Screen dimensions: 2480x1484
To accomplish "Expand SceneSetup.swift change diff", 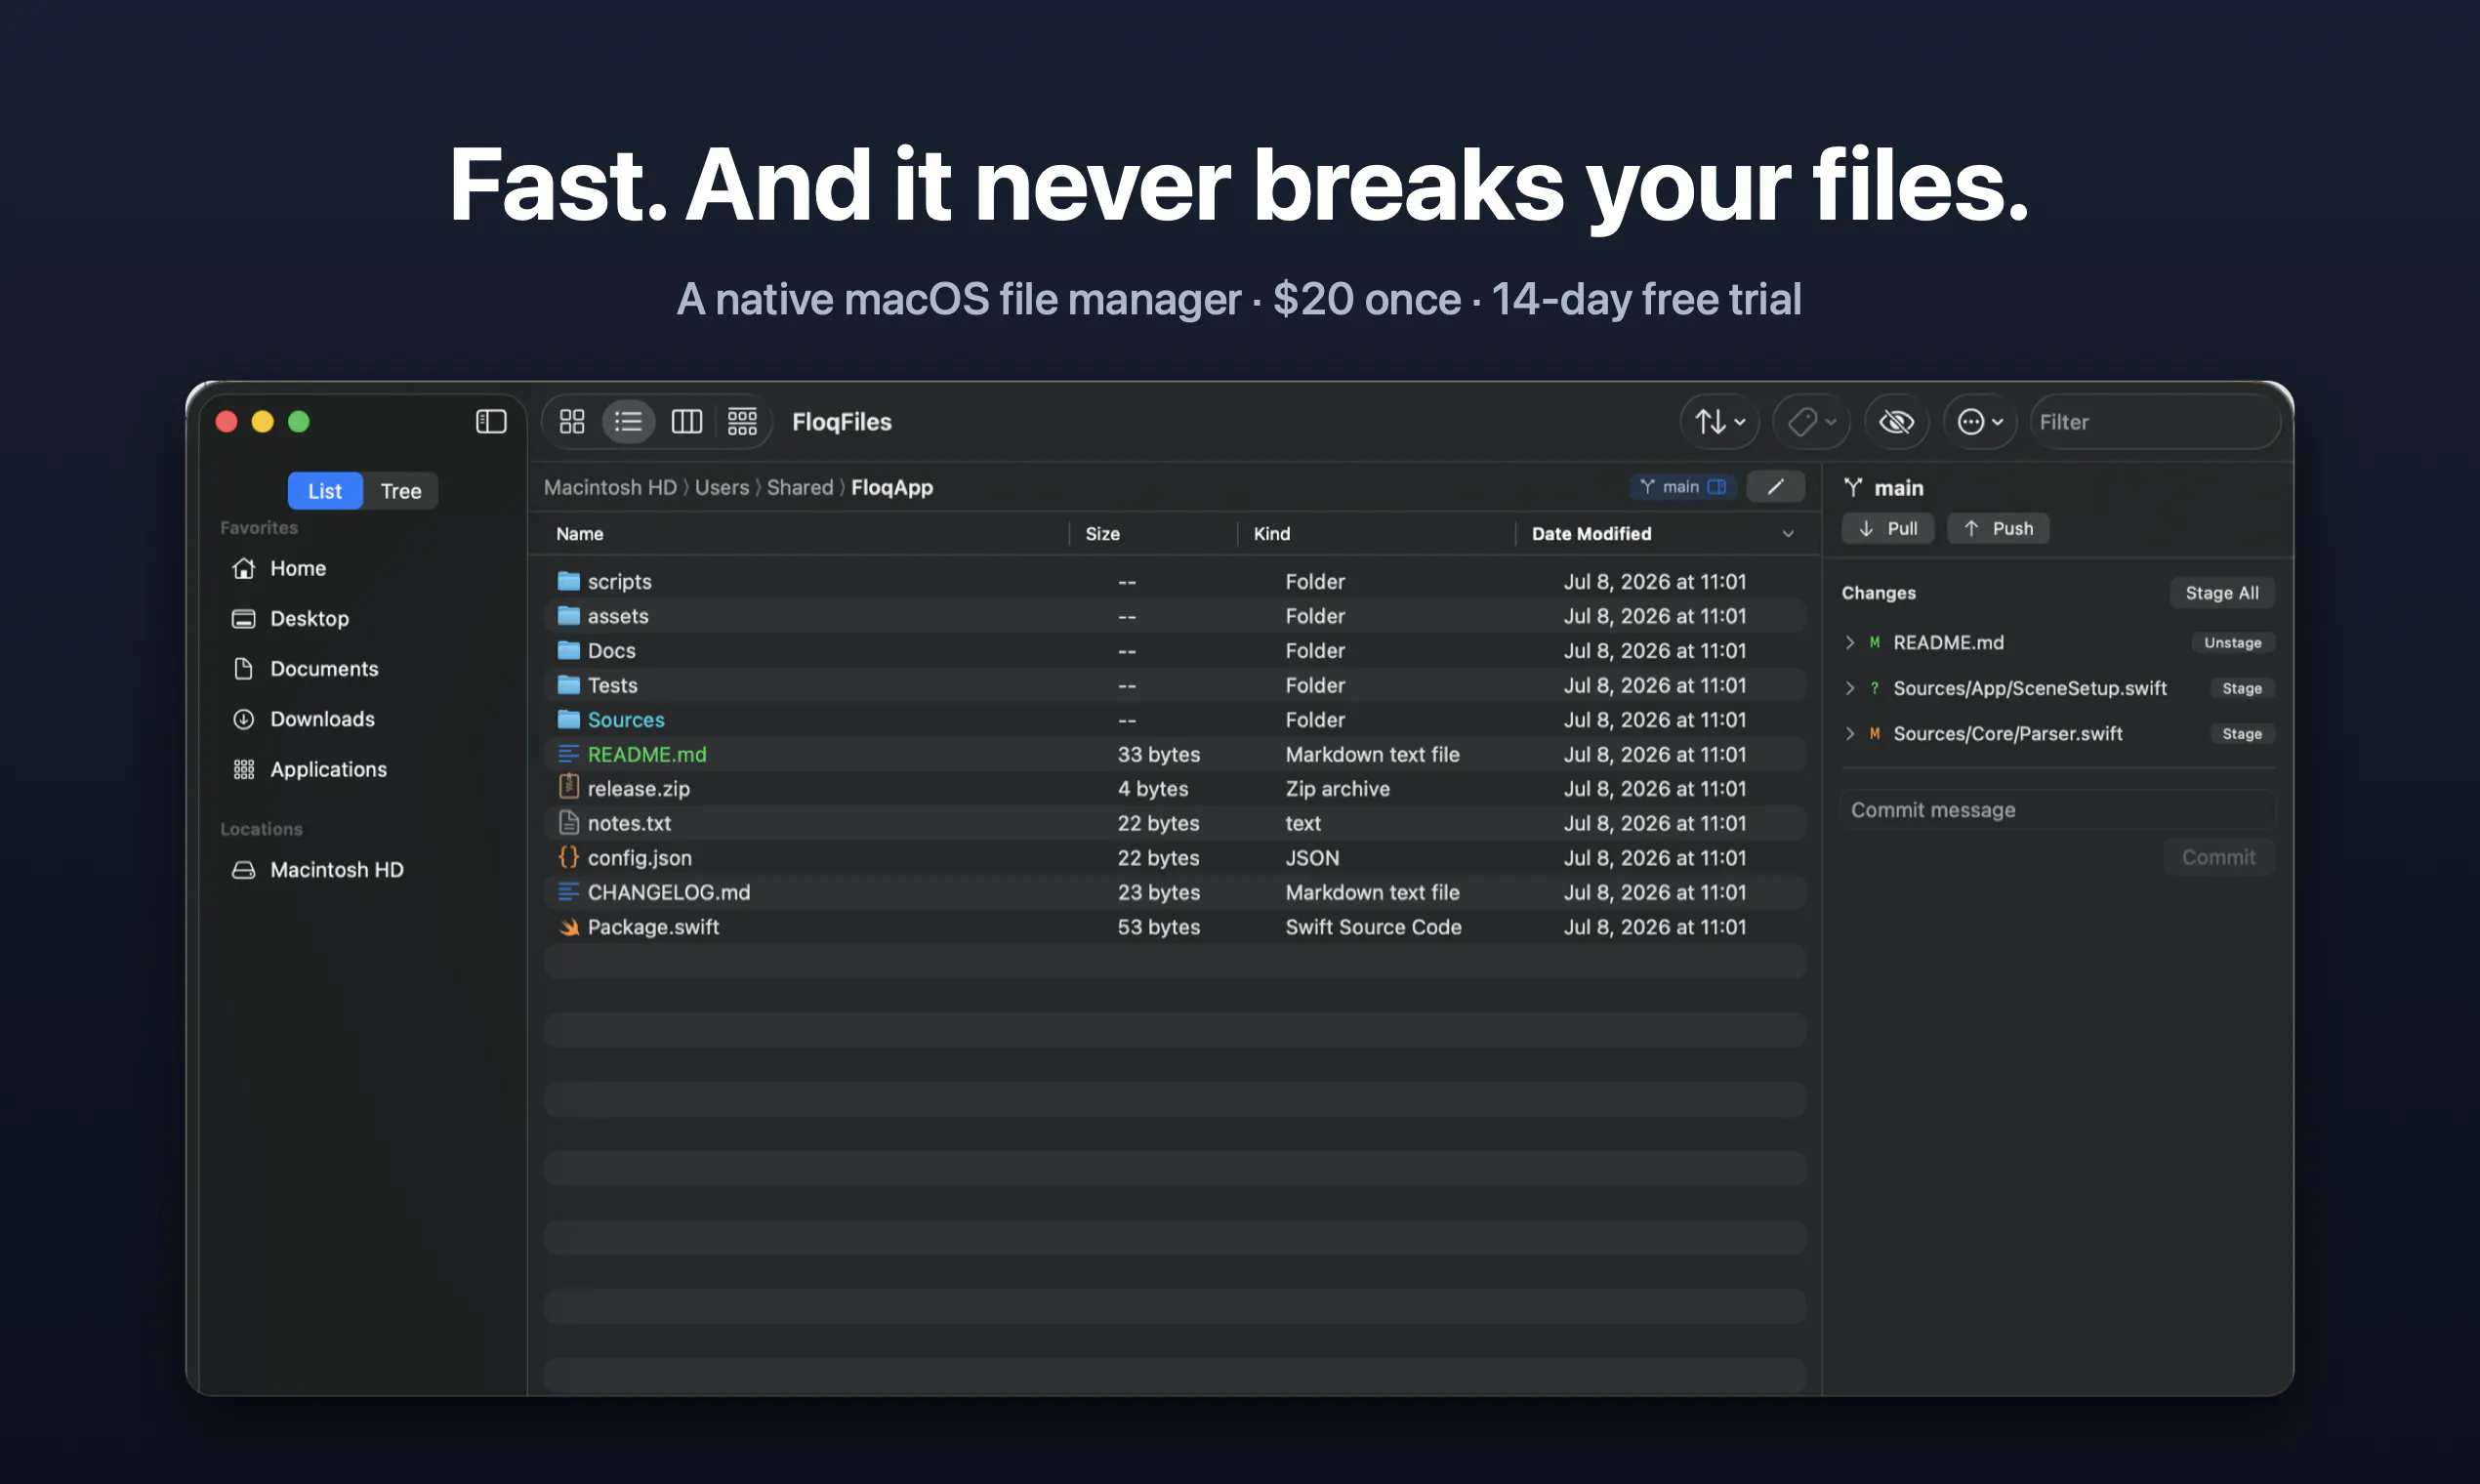I will click(1850, 688).
